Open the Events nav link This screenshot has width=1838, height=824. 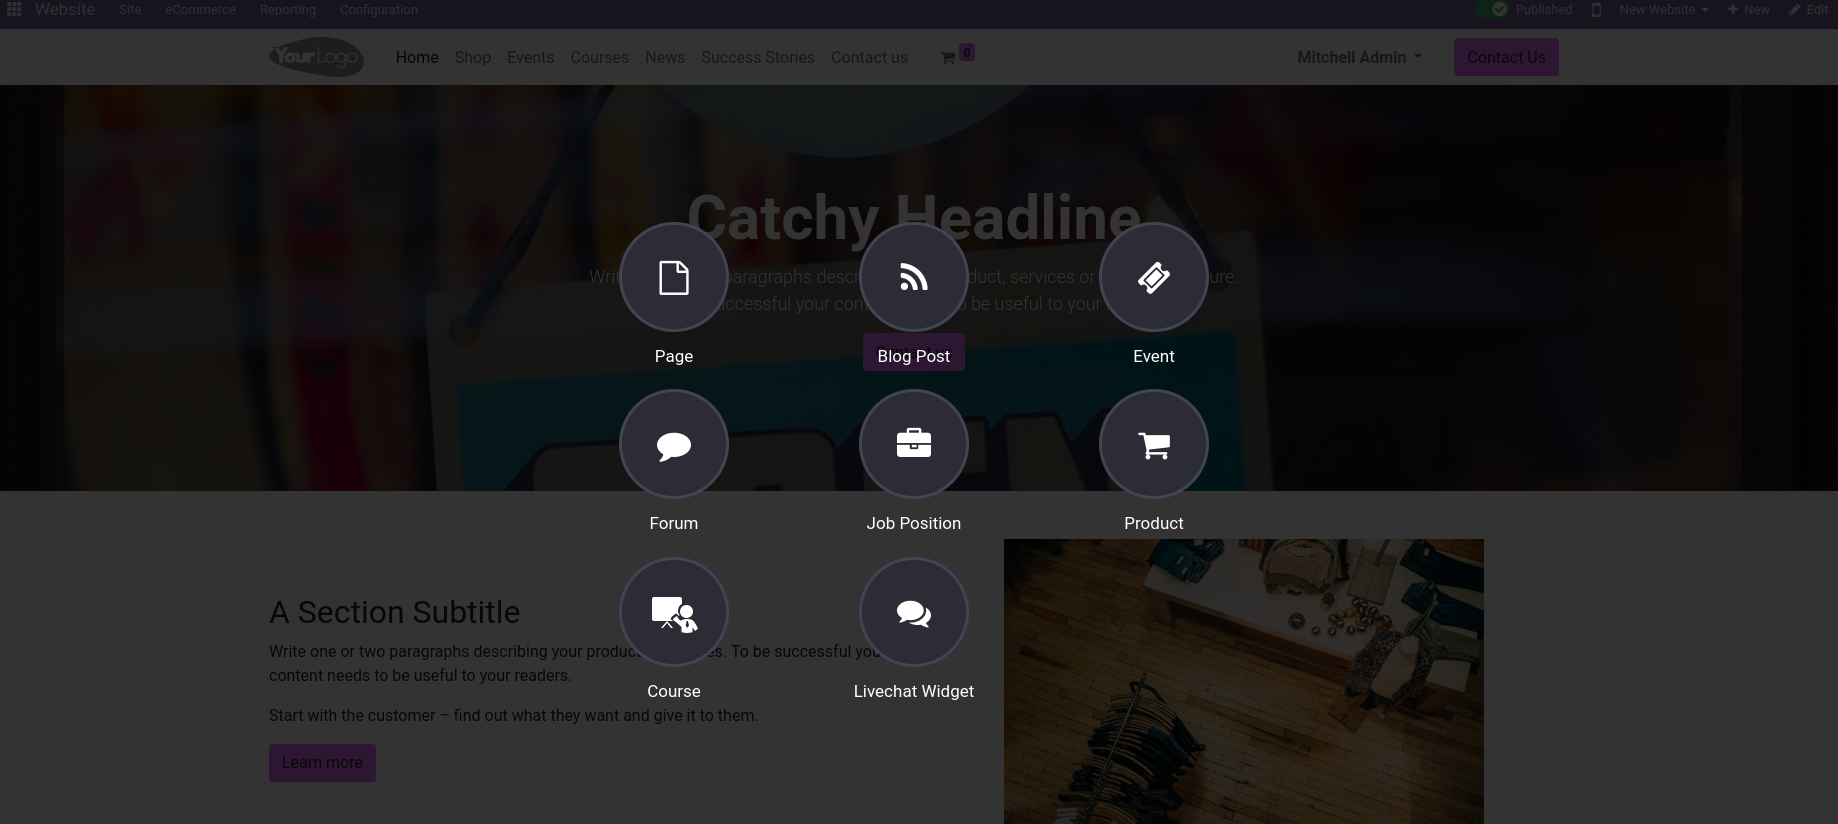pyautogui.click(x=530, y=57)
